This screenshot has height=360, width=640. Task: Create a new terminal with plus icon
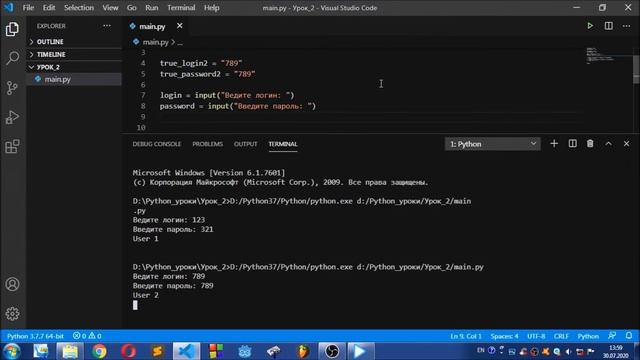[554, 144]
